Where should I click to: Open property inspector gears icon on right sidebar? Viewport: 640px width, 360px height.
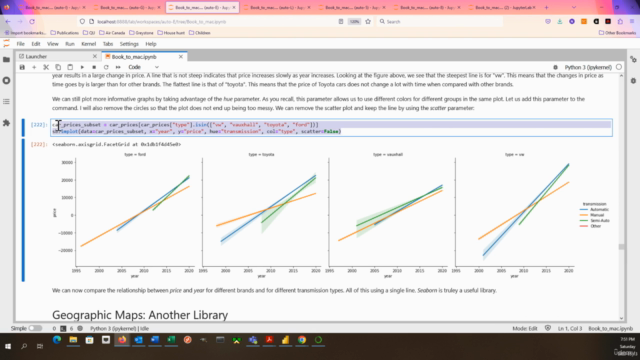point(633,60)
